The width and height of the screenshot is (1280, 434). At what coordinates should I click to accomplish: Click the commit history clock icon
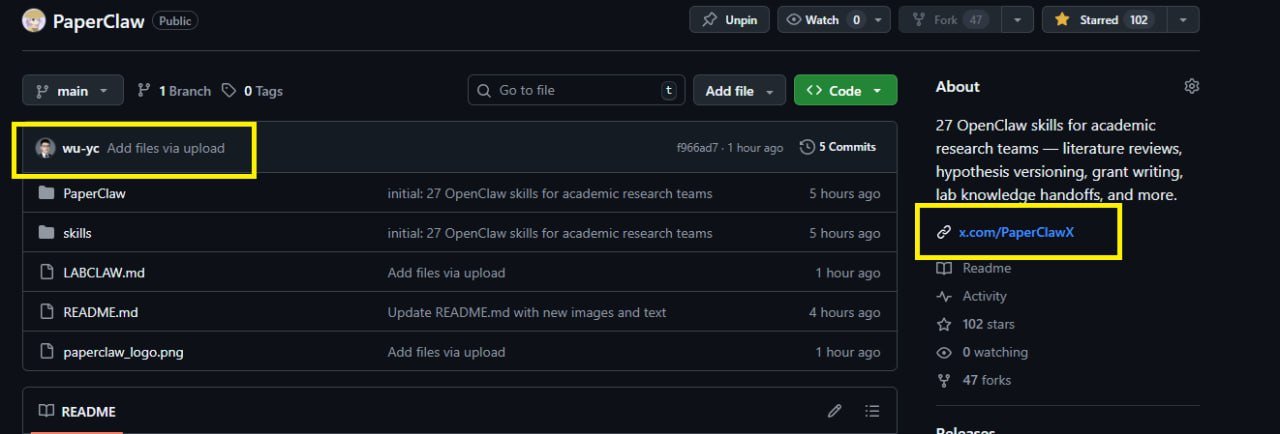pyautogui.click(x=808, y=147)
